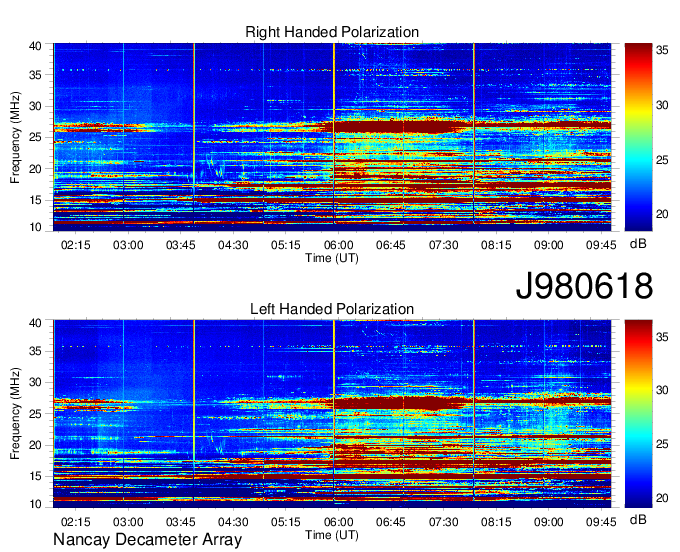Click 06:45 tick on Right Handed time axis
The image size is (680, 552).
pyautogui.click(x=391, y=245)
